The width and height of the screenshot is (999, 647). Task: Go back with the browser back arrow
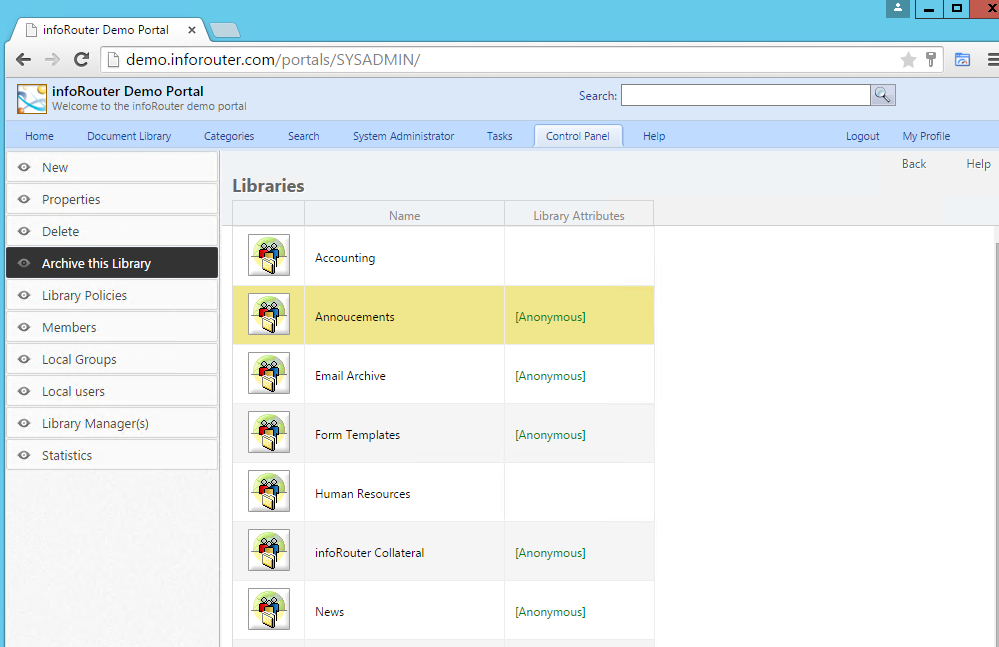[x=24, y=60]
